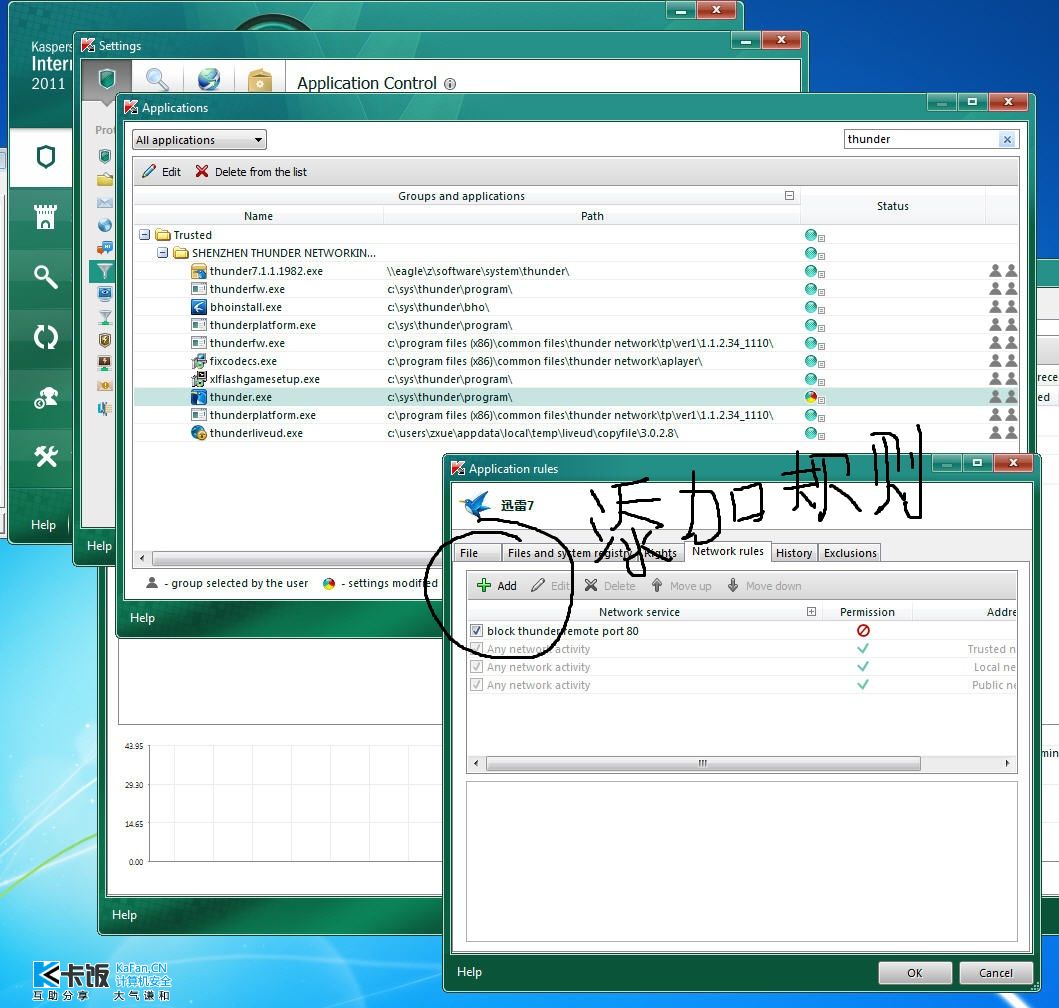
Task: Click the Move up arrow button
Action: coord(681,586)
